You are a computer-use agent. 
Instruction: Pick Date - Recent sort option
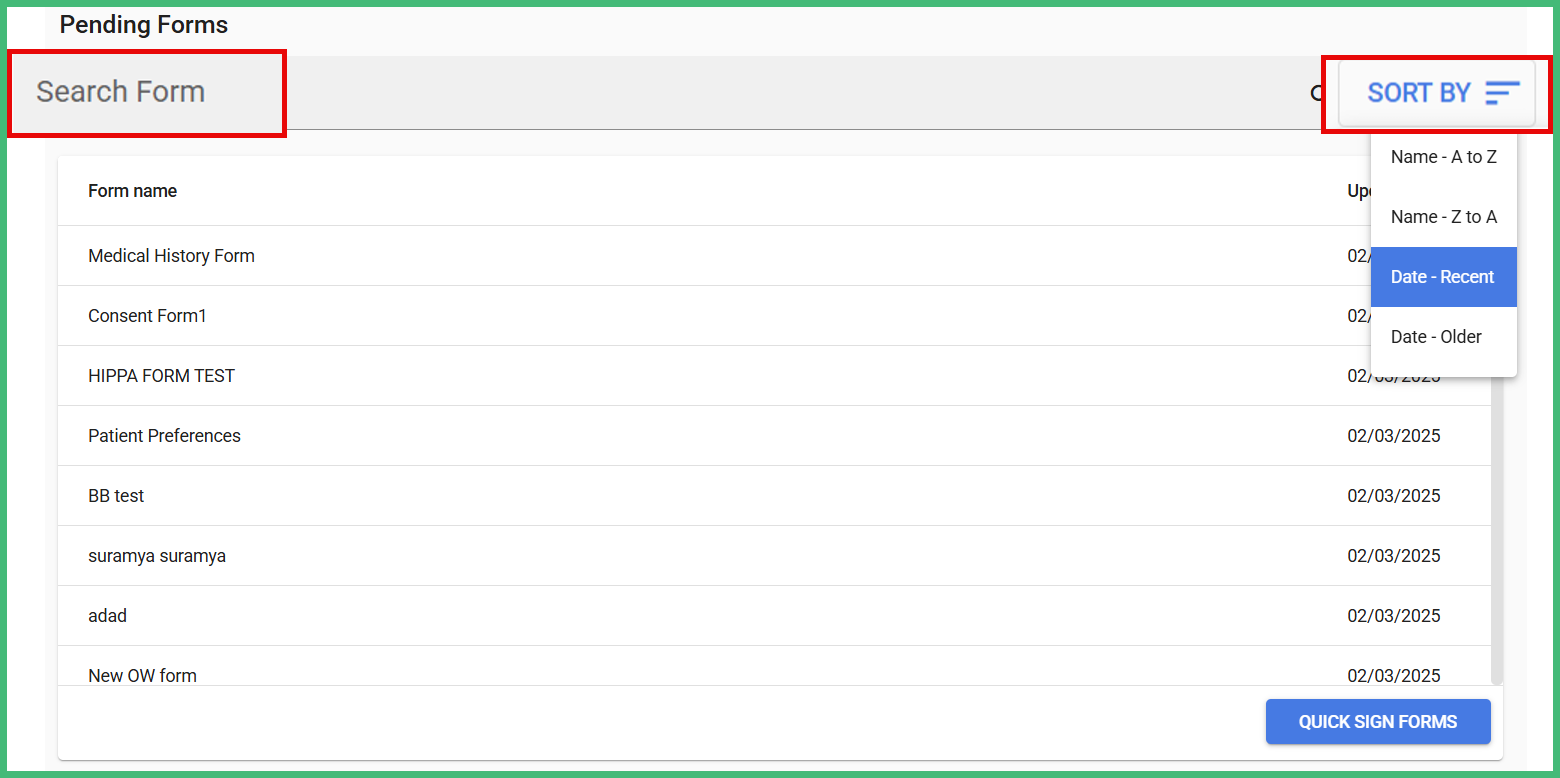1443,277
